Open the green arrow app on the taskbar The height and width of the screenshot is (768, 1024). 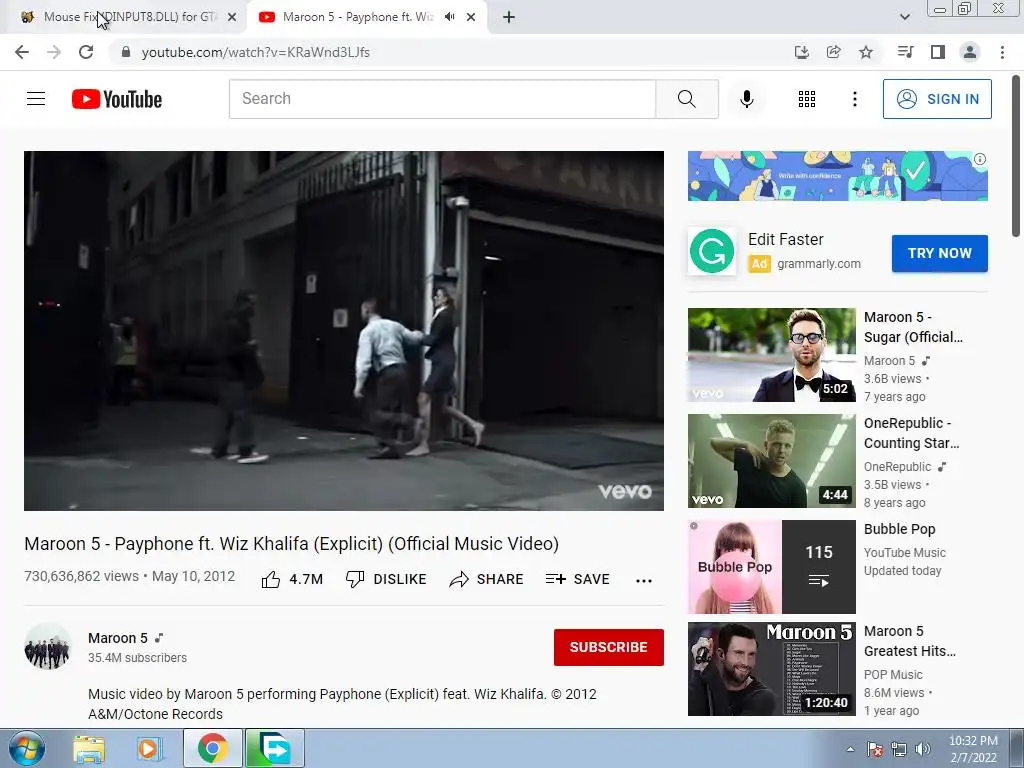click(275, 748)
